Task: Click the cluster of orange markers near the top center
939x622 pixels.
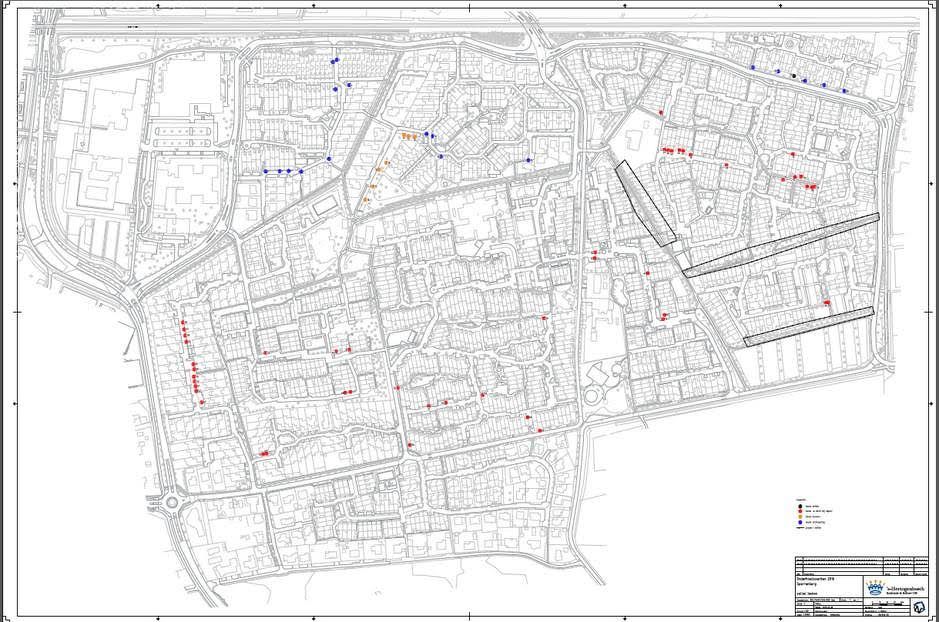Action: click(x=409, y=136)
